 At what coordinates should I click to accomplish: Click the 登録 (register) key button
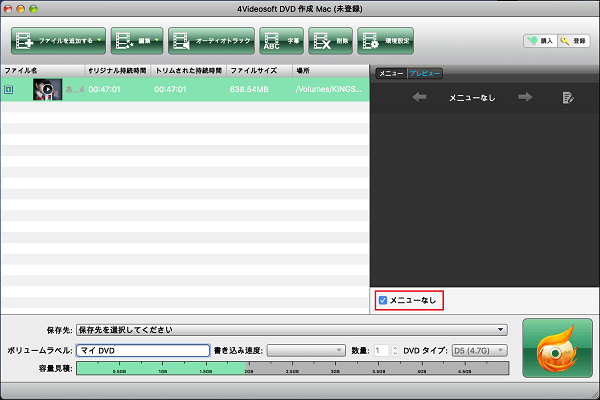pyautogui.click(x=574, y=41)
